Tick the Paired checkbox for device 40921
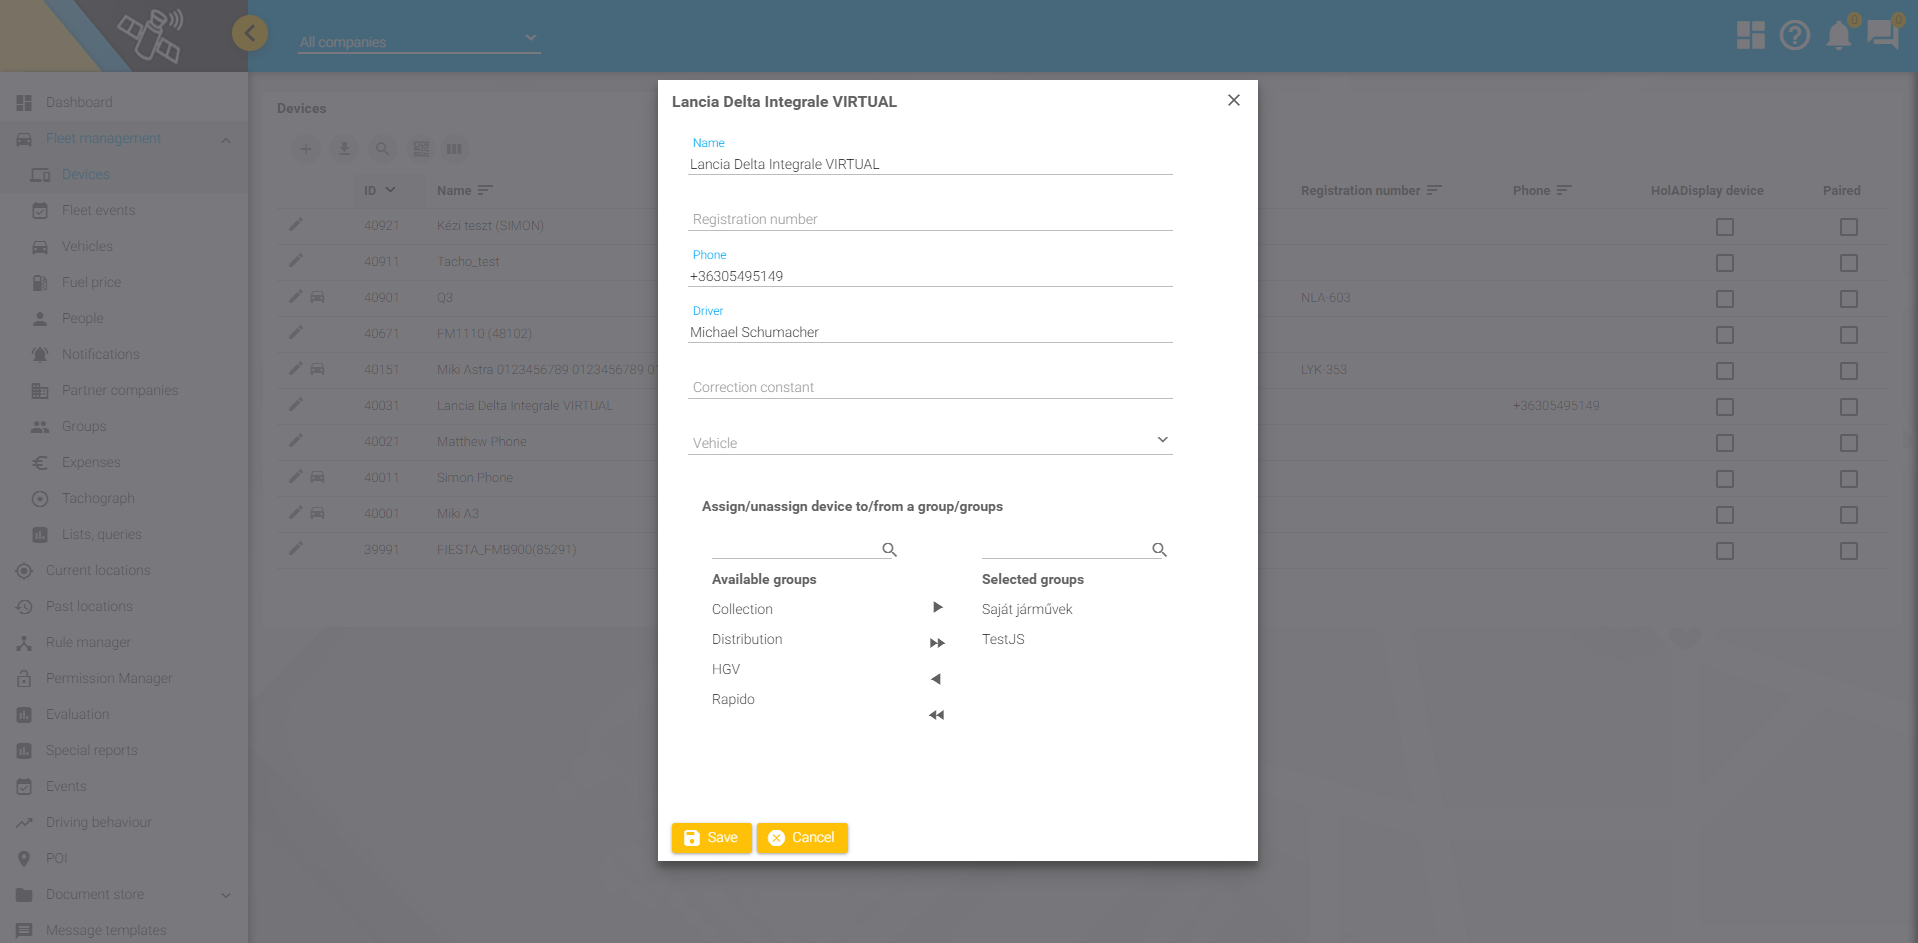 (1848, 227)
